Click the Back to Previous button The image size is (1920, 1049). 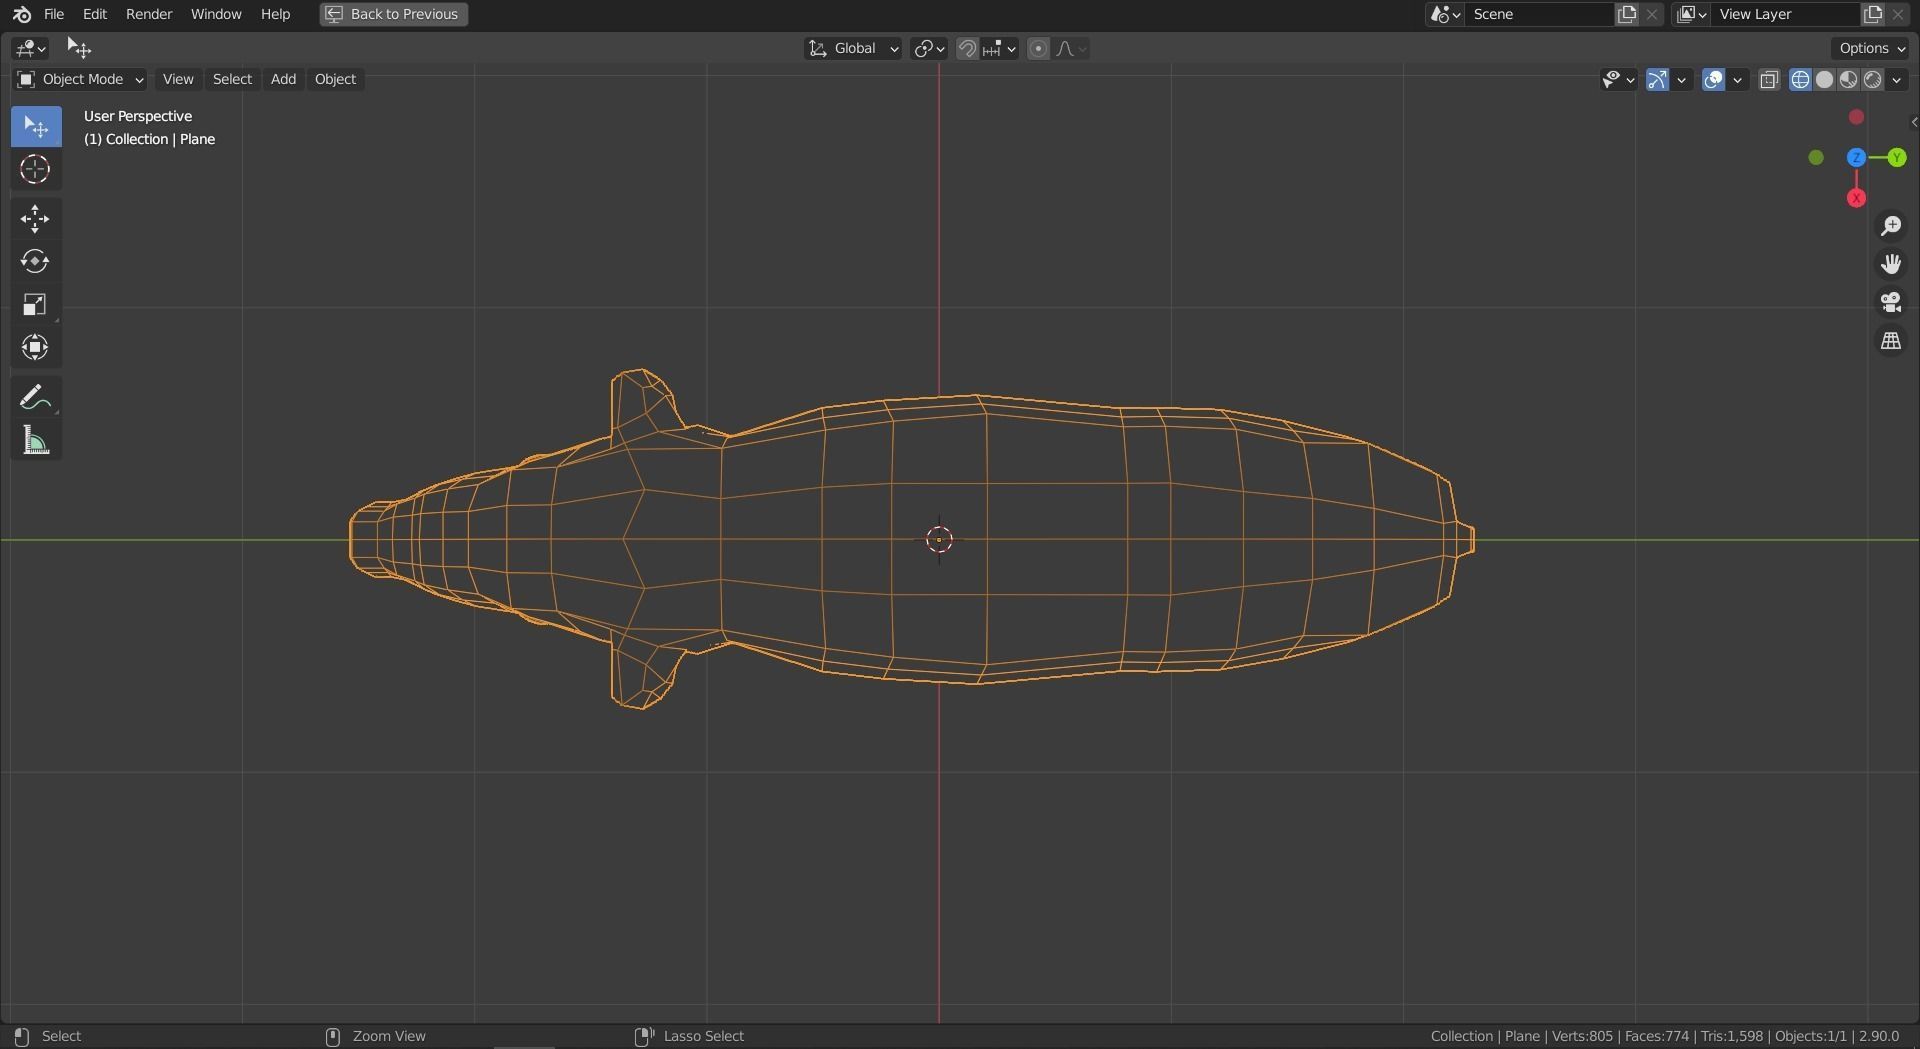tap(394, 14)
